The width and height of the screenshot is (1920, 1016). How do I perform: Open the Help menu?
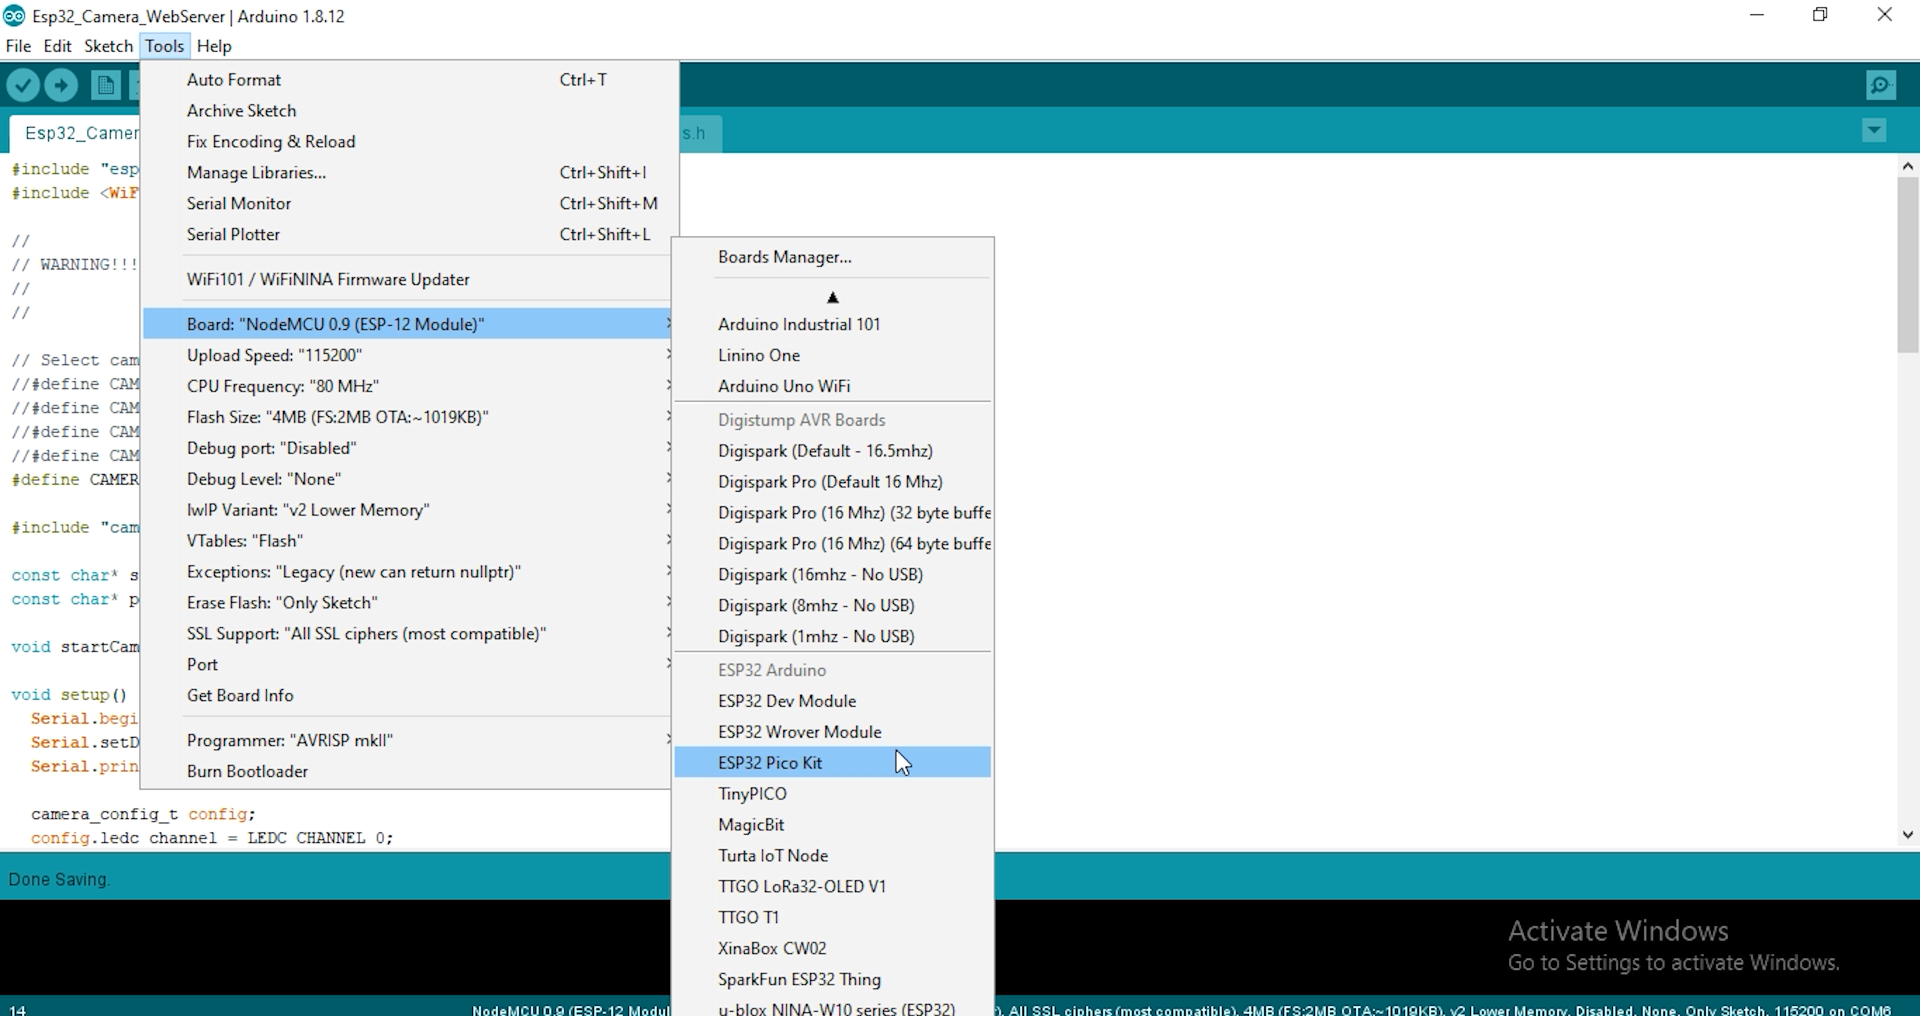tap(214, 46)
